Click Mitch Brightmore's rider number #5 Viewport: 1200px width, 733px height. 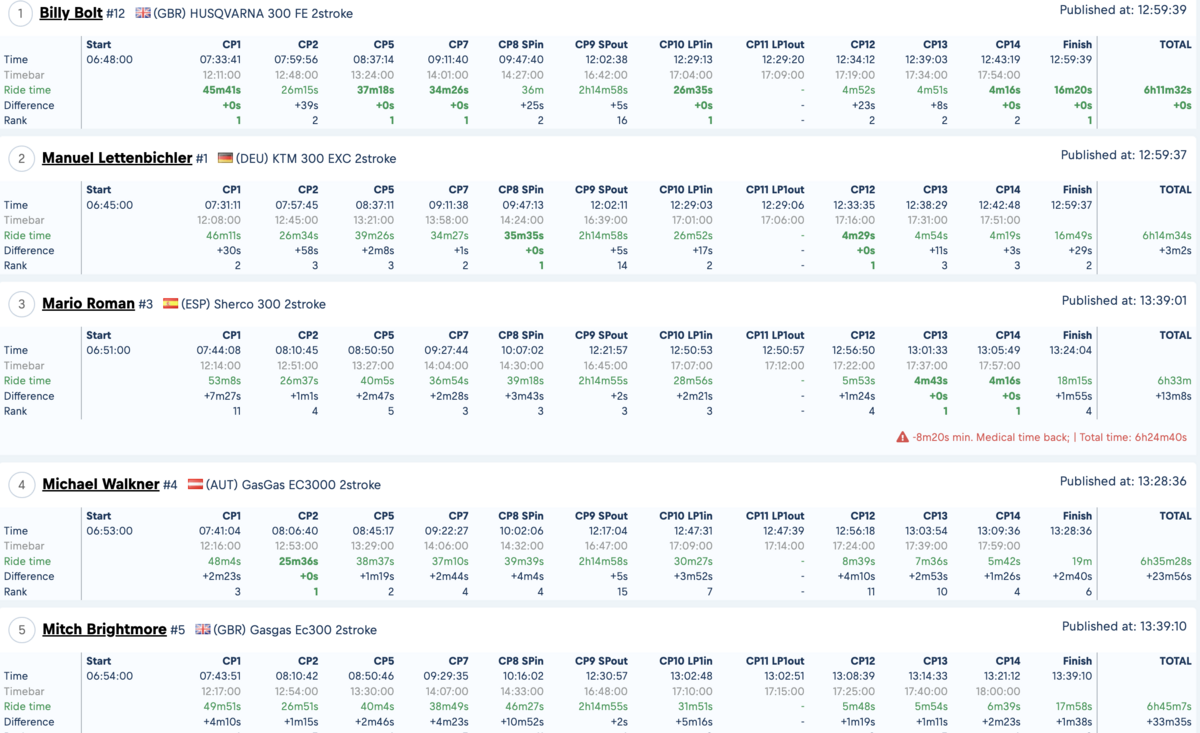179,630
